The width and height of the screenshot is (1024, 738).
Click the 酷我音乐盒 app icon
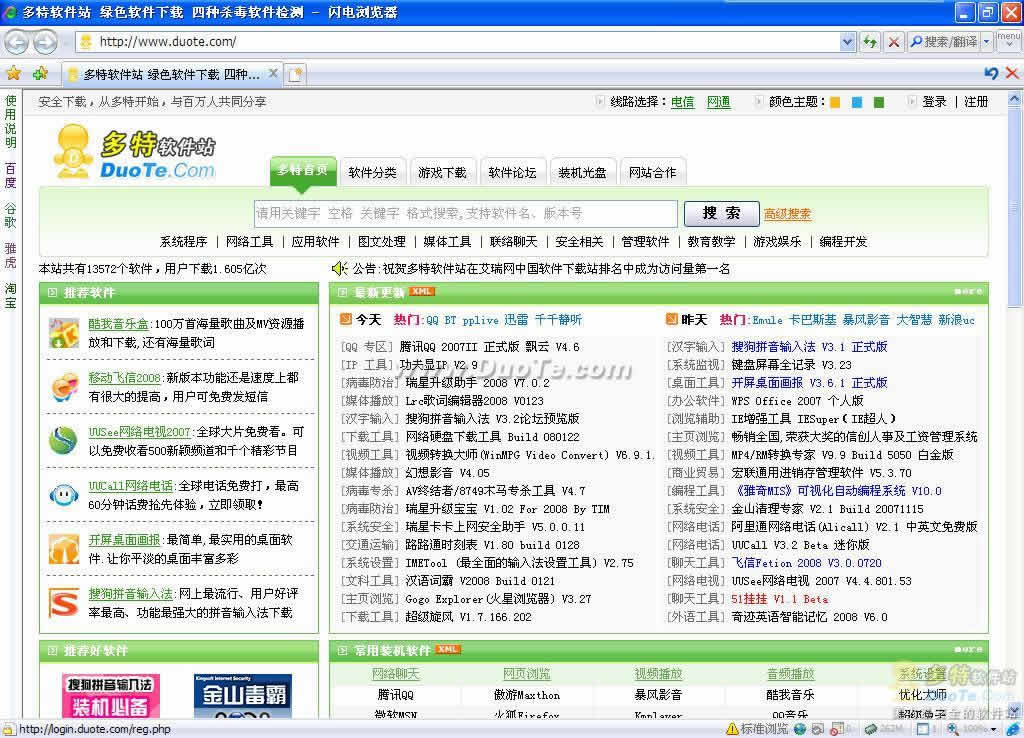click(x=64, y=333)
